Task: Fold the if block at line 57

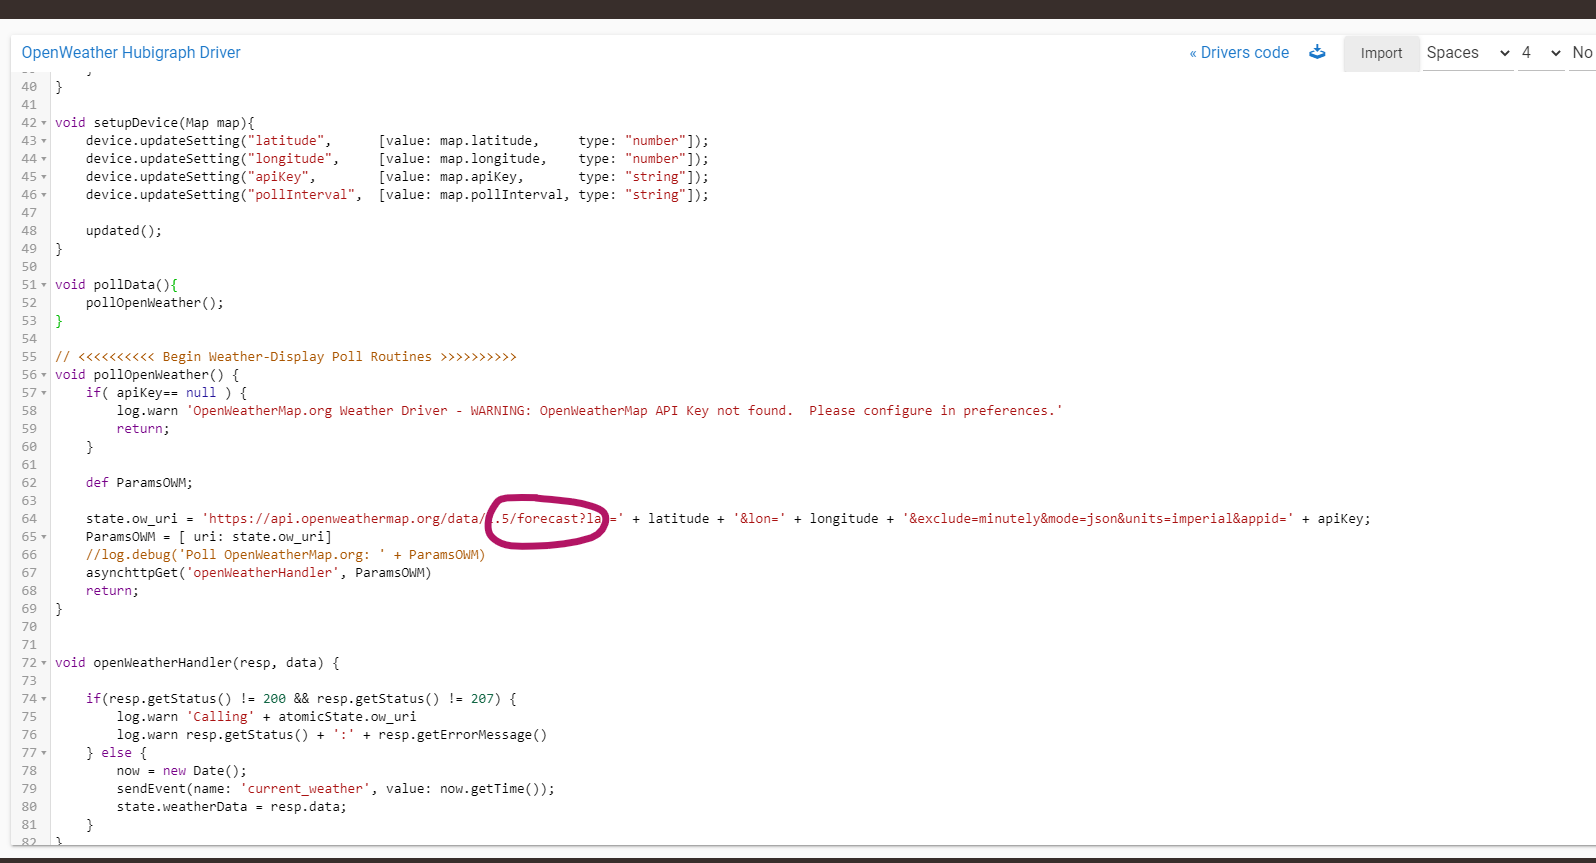Action: click(44, 393)
